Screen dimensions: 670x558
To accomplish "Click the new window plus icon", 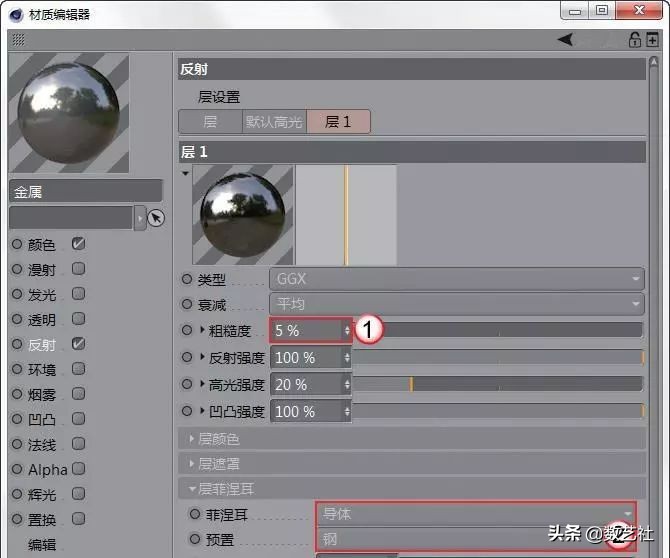I will pyautogui.click(x=652, y=39).
